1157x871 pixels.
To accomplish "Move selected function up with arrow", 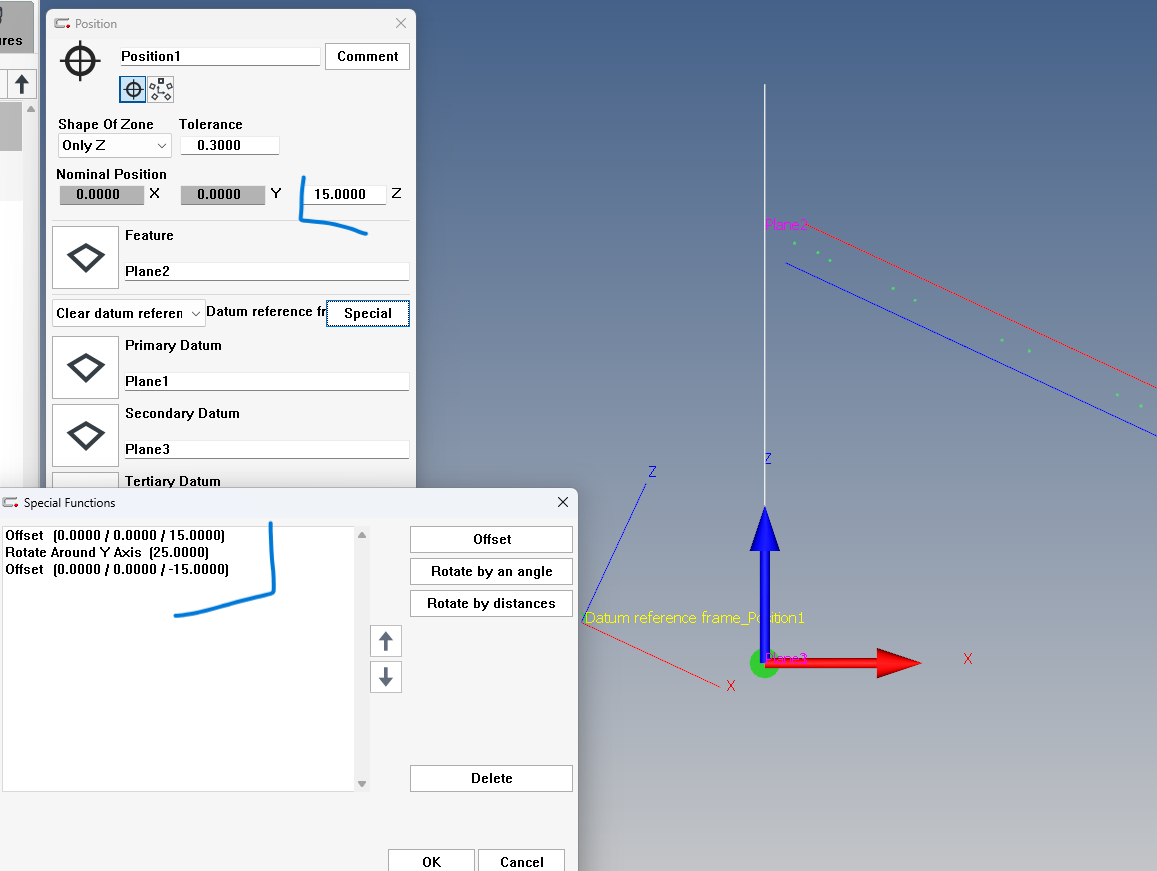I will point(386,641).
